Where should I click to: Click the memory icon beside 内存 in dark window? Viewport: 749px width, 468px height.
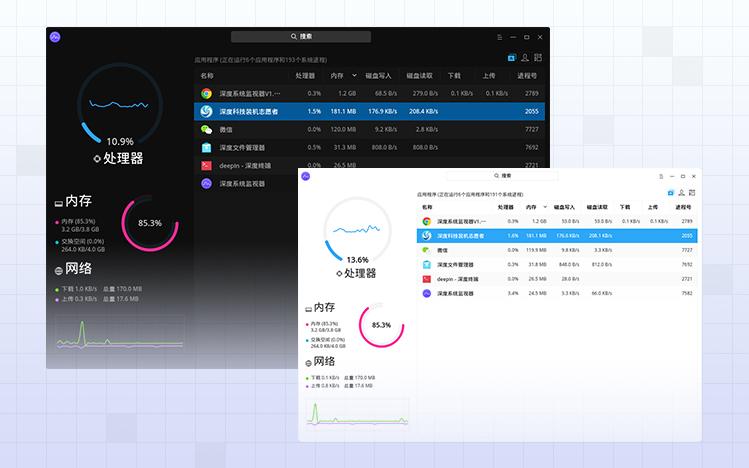pyautogui.click(x=59, y=203)
